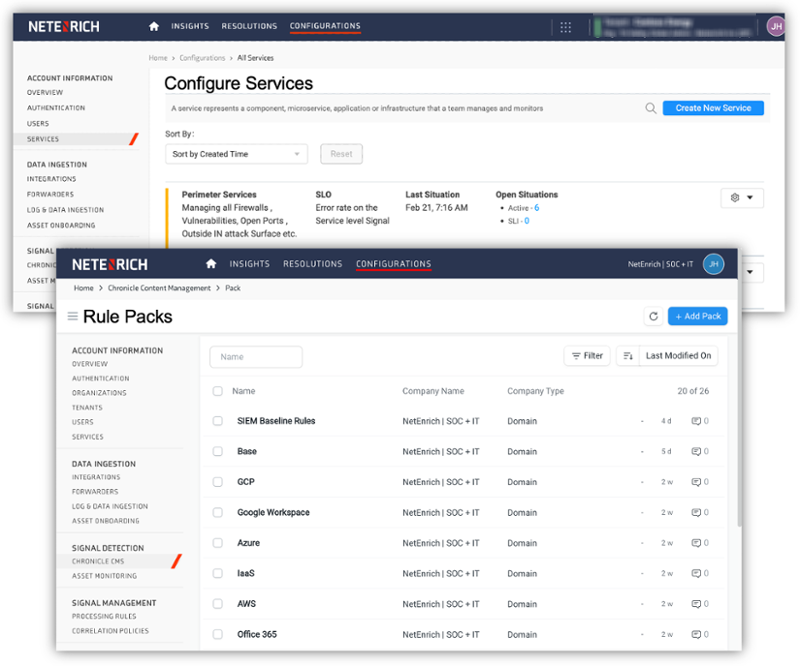Click the gear icon on Perimeter Services card
The image size is (800, 666).
click(736, 198)
